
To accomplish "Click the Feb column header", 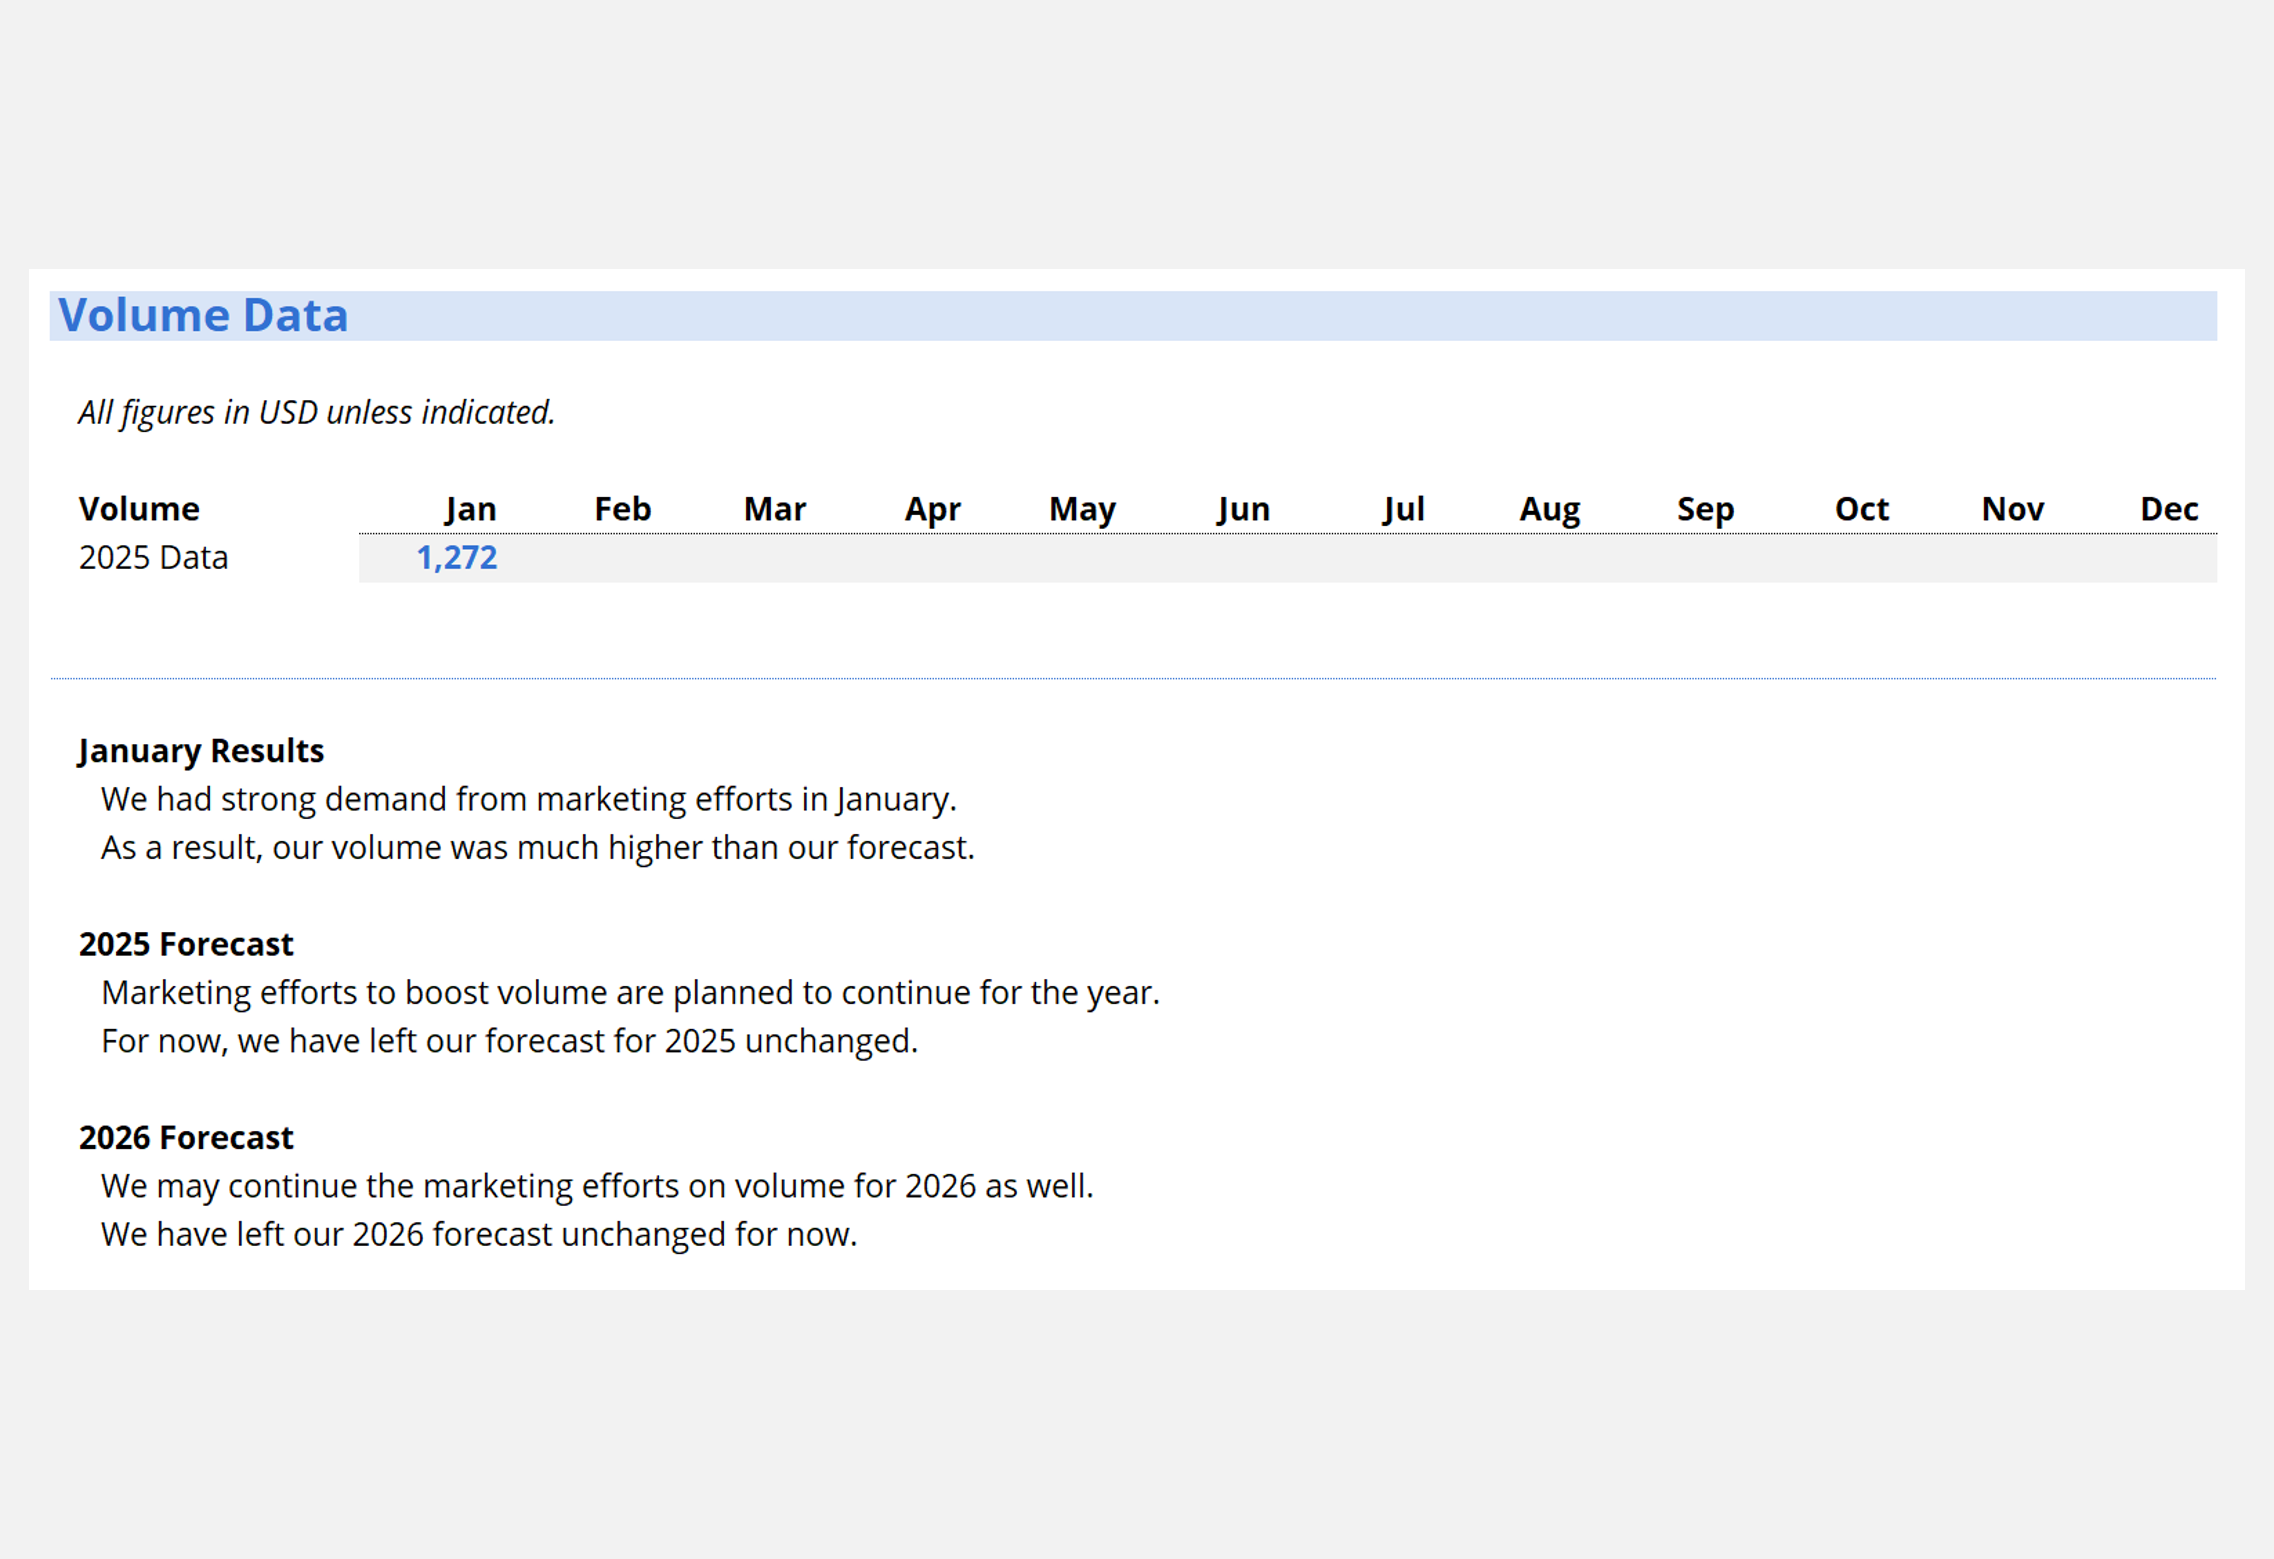I will [x=622, y=509].
